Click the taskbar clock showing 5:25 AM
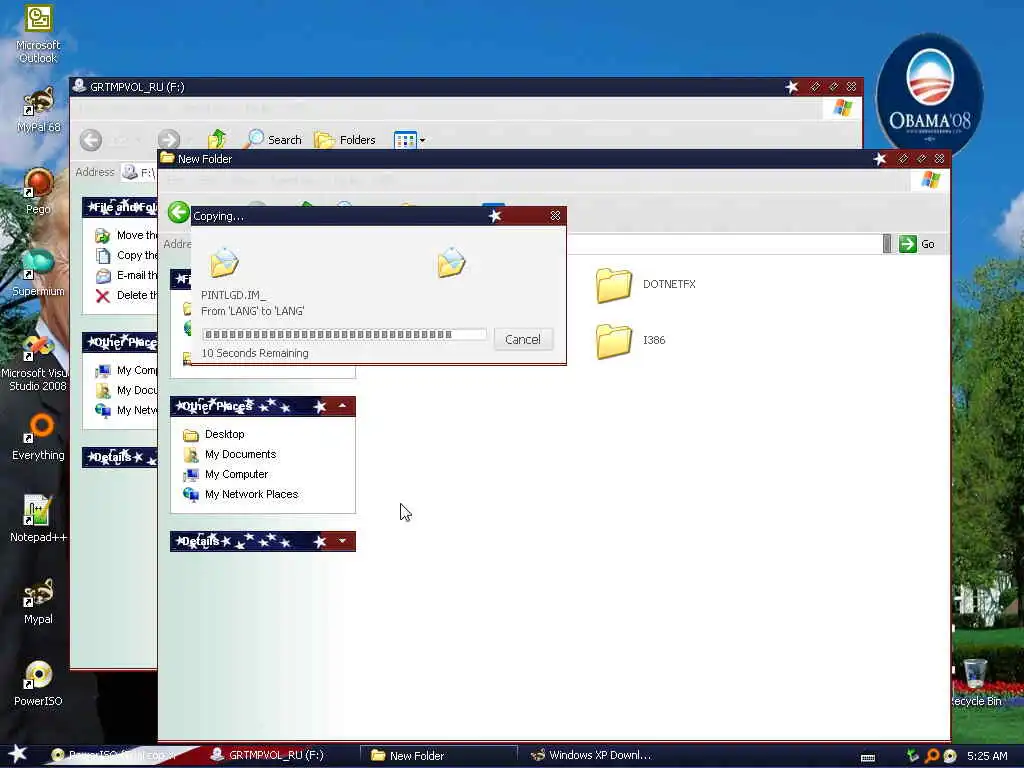 pos(987,756)
